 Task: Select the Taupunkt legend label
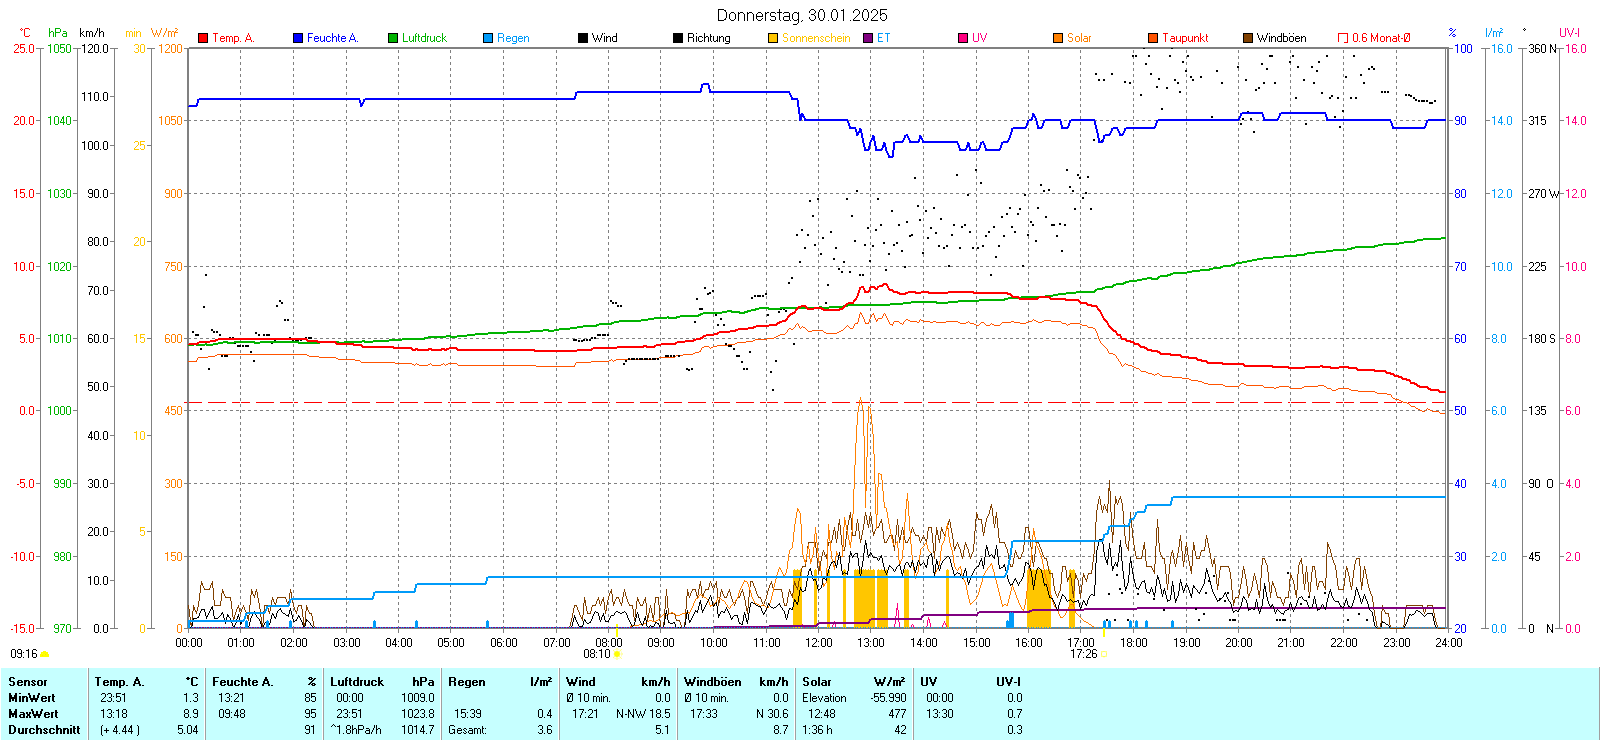pyautogui.click(x=1185, y=38)
